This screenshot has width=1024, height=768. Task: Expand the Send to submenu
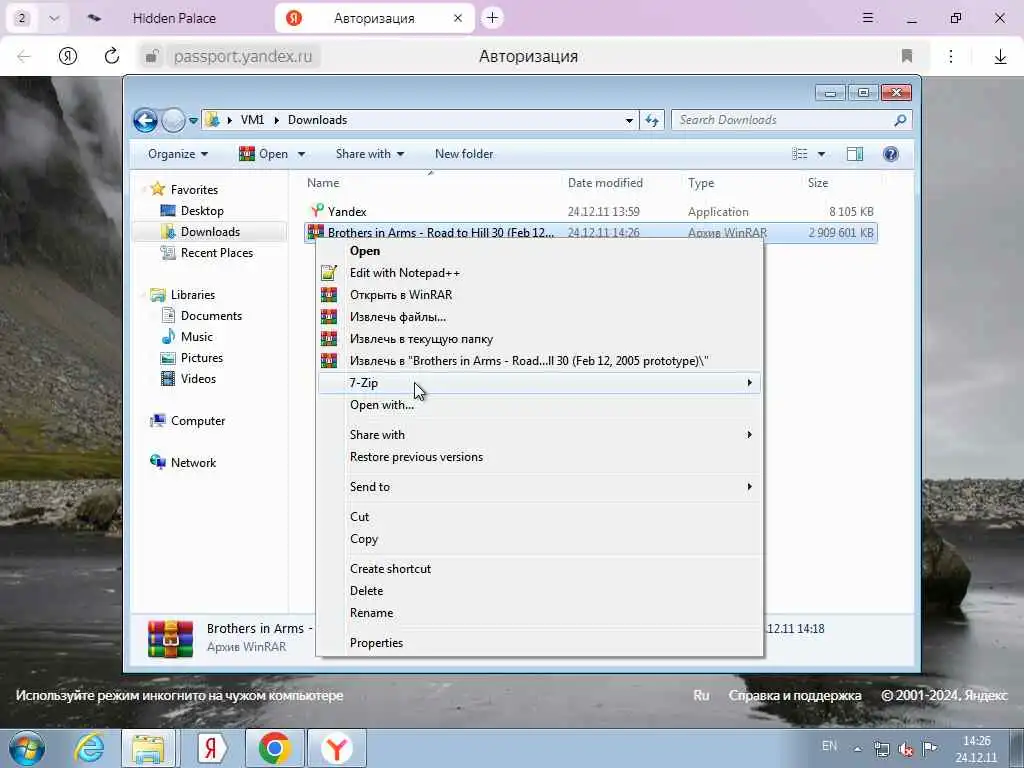[x=539, y=487]
